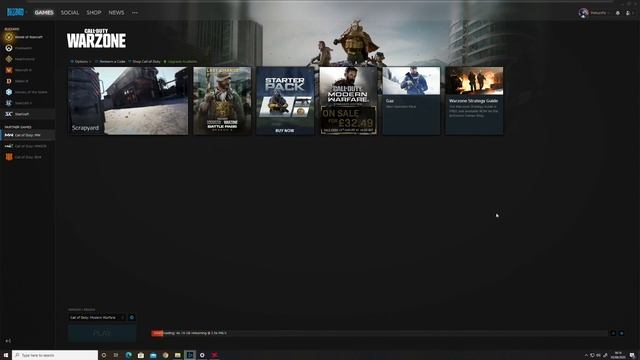Open the Blizzard logo menu
The width and height of the screenshot is (640, 360).
click(x=16, y=12)
